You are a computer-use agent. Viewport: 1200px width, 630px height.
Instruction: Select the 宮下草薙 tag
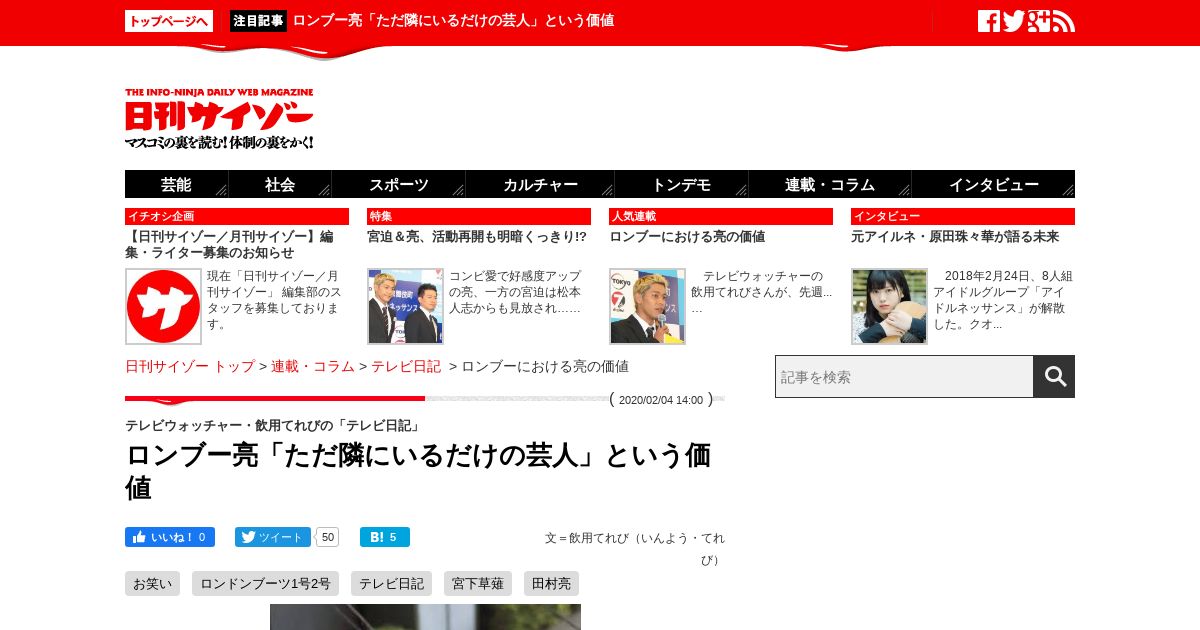(x=478, y=584)
